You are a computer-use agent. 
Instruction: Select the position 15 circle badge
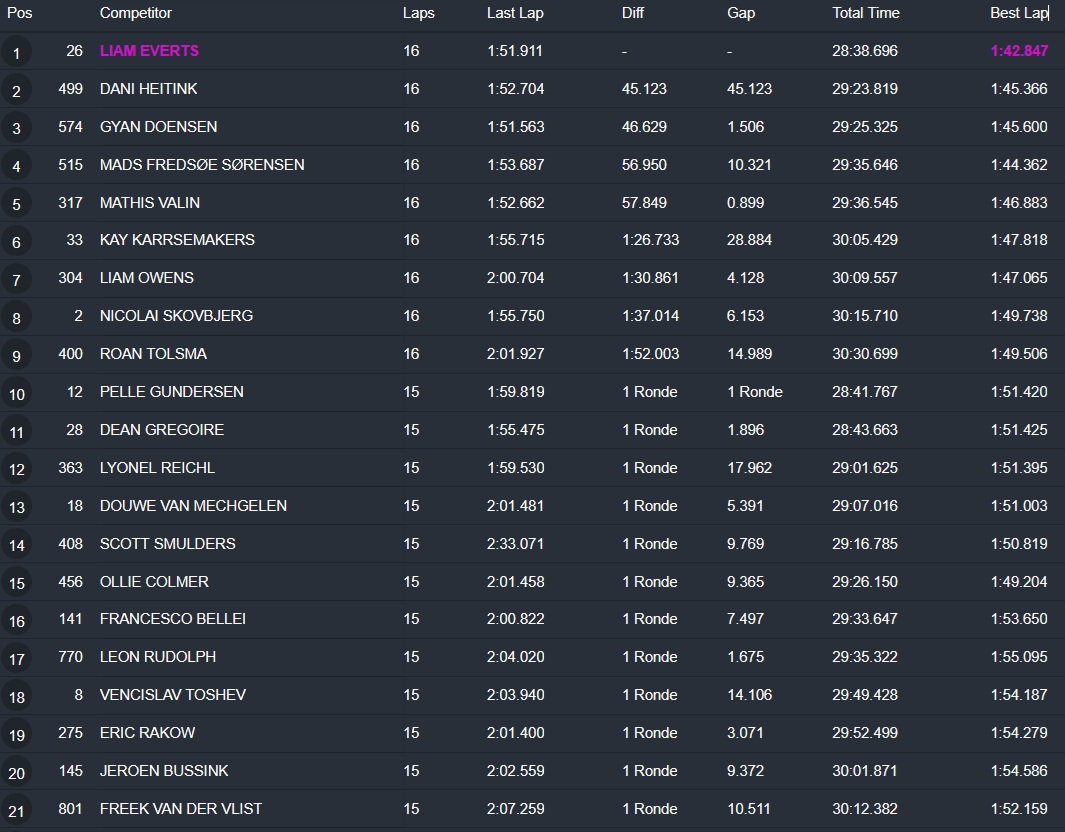coord(16,583)
